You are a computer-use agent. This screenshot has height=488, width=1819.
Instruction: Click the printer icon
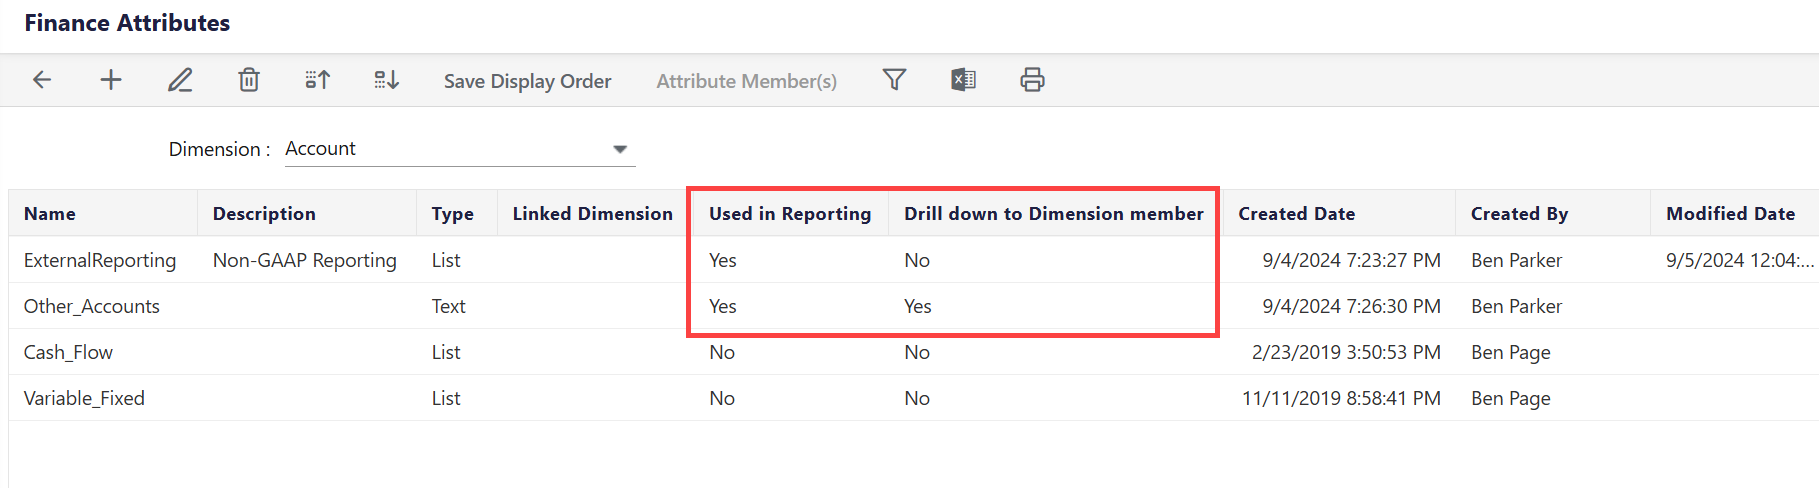1032,80
